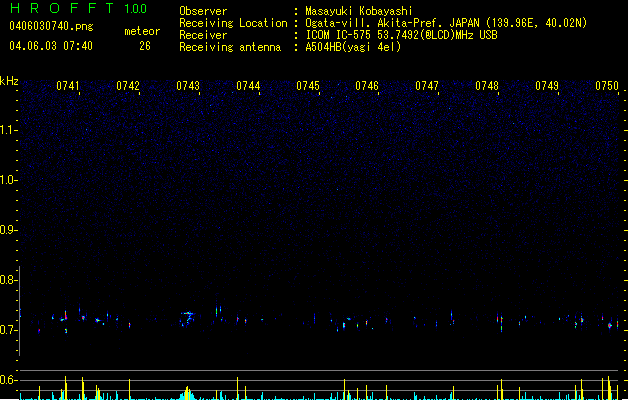
Task: Click the 0741 time marker
Action: (x=67, y=86)
